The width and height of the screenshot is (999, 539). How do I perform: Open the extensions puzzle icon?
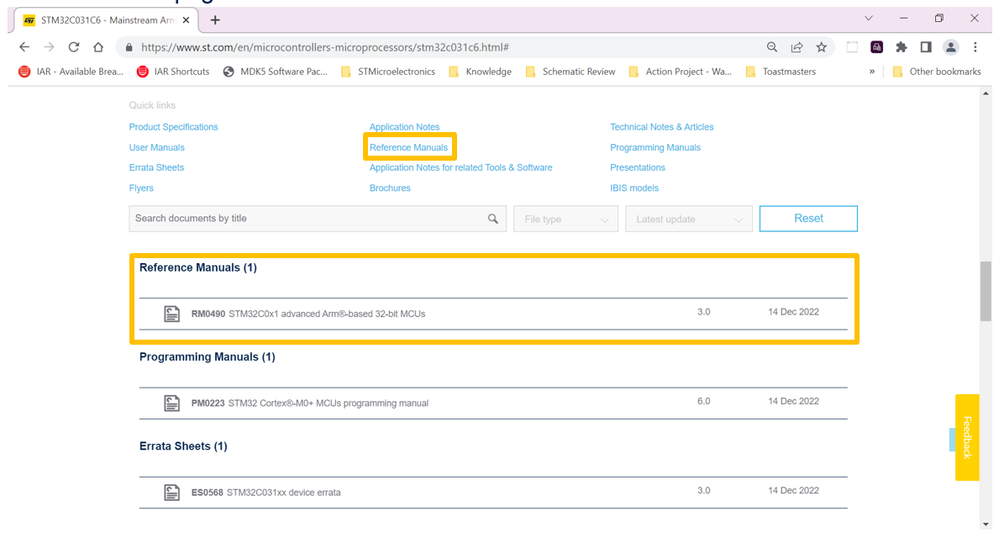coord(901,47)
